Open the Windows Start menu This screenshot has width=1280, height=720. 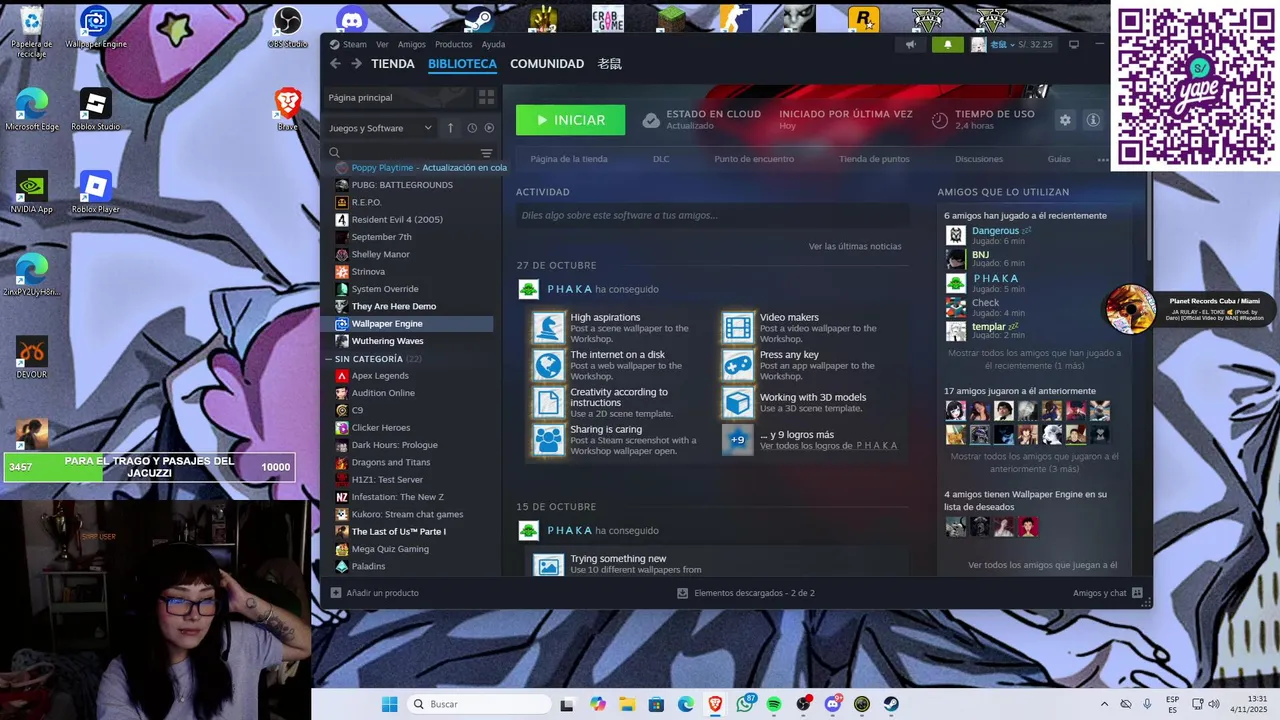click(x=389, y=704)
